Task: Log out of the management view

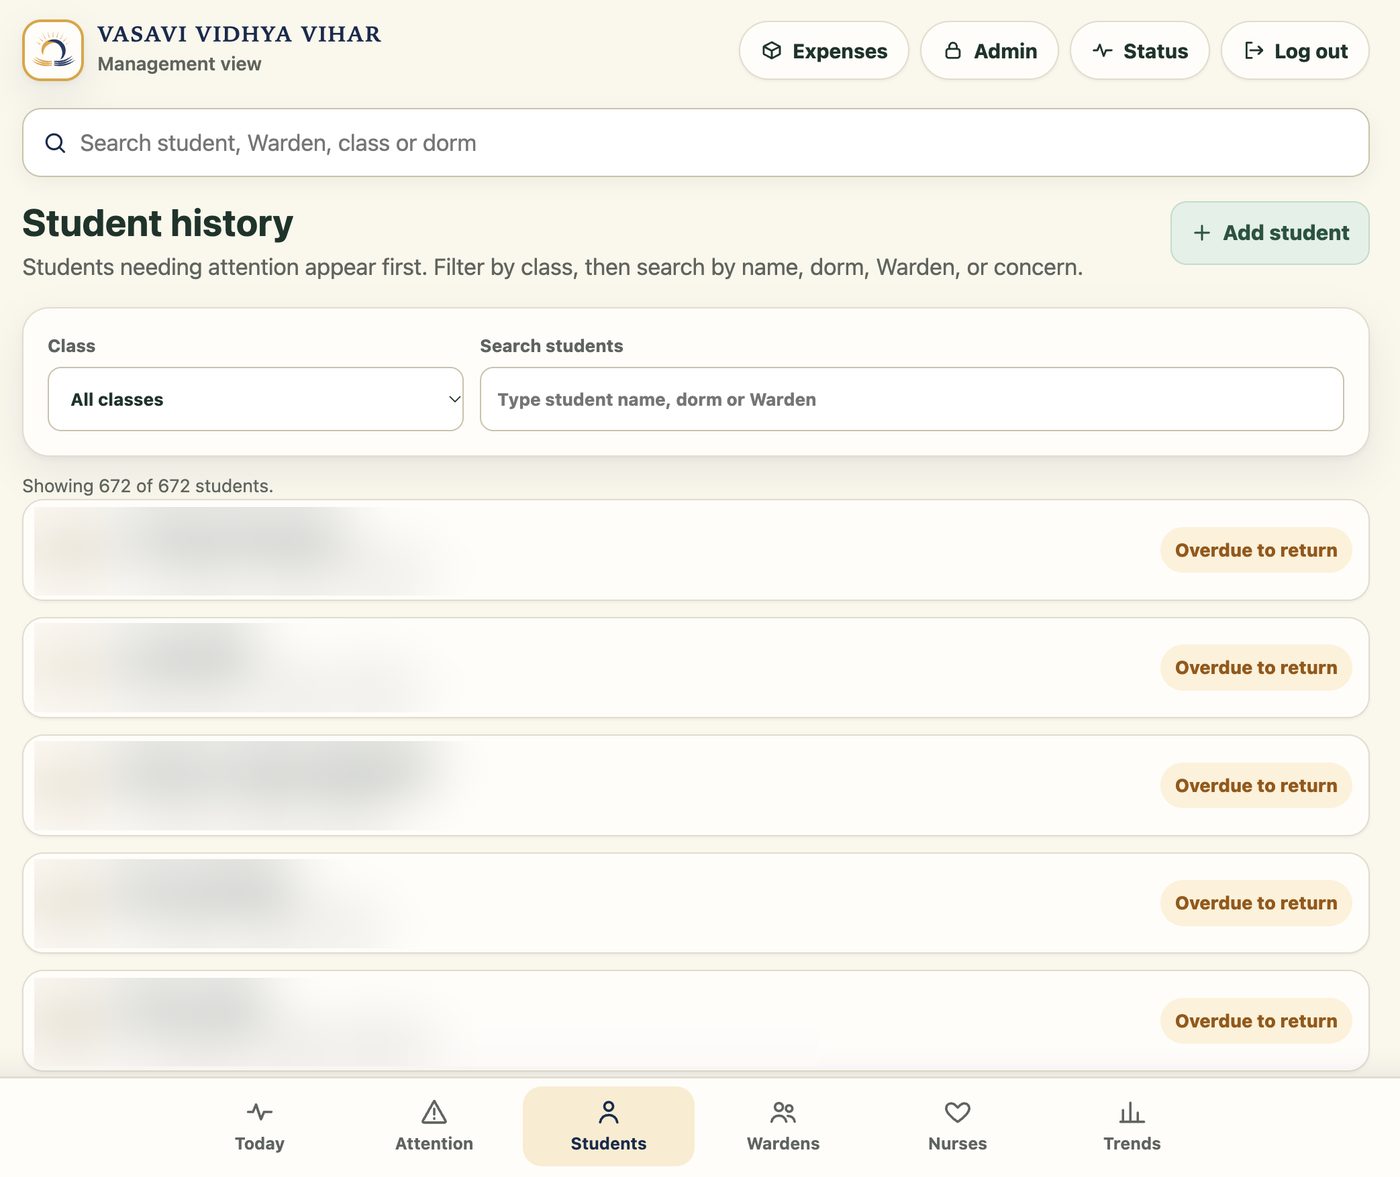Action: [x=1295, y=50]
